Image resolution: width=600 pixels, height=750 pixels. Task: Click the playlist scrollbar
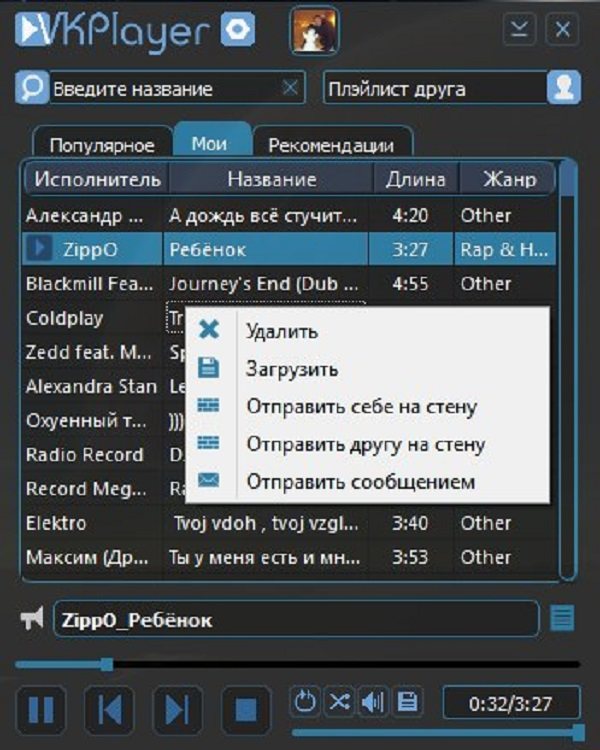point(567,371)
